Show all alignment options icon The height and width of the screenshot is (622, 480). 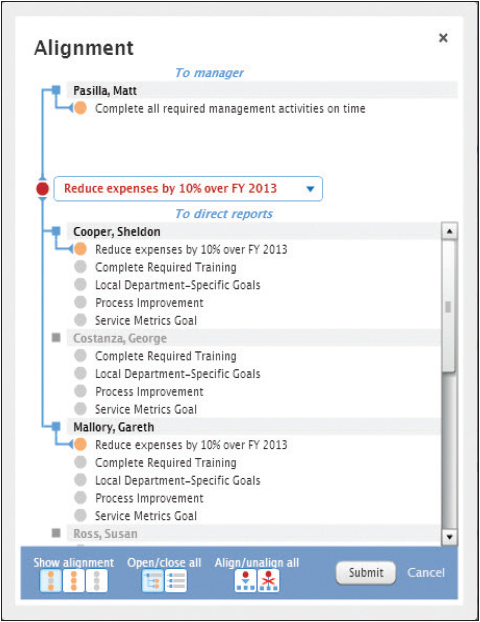coord(51,581)
